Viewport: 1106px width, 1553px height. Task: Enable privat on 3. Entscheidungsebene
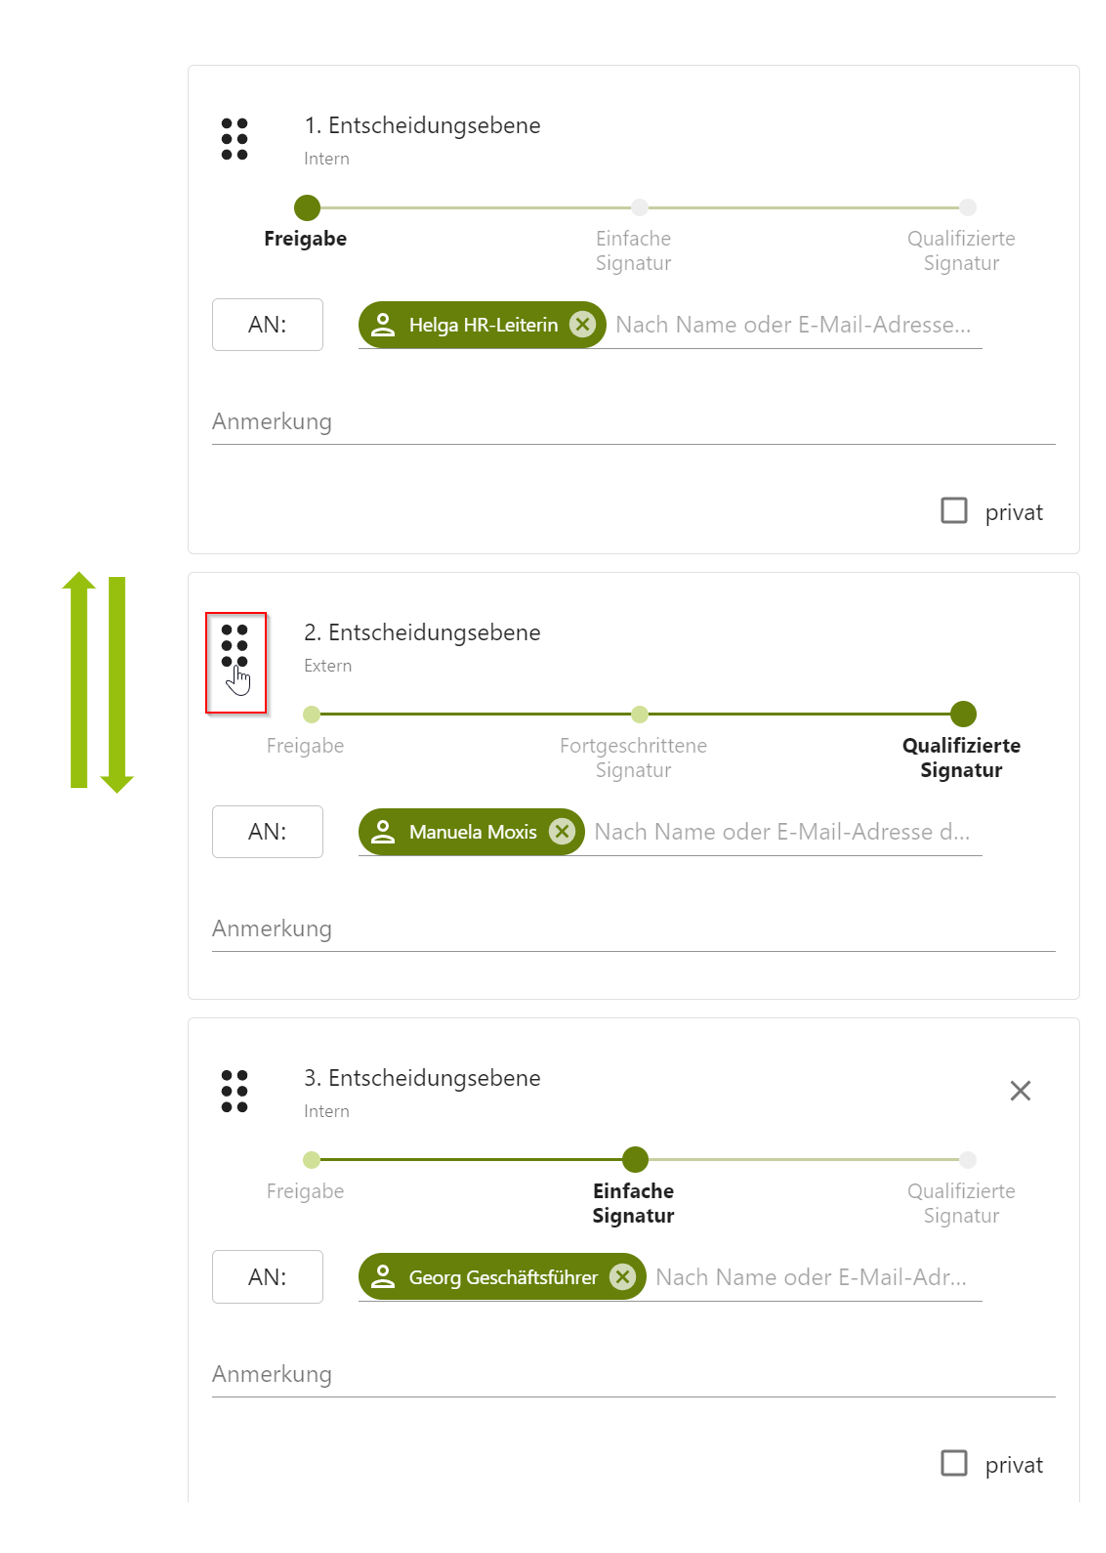coord(954,1463)
